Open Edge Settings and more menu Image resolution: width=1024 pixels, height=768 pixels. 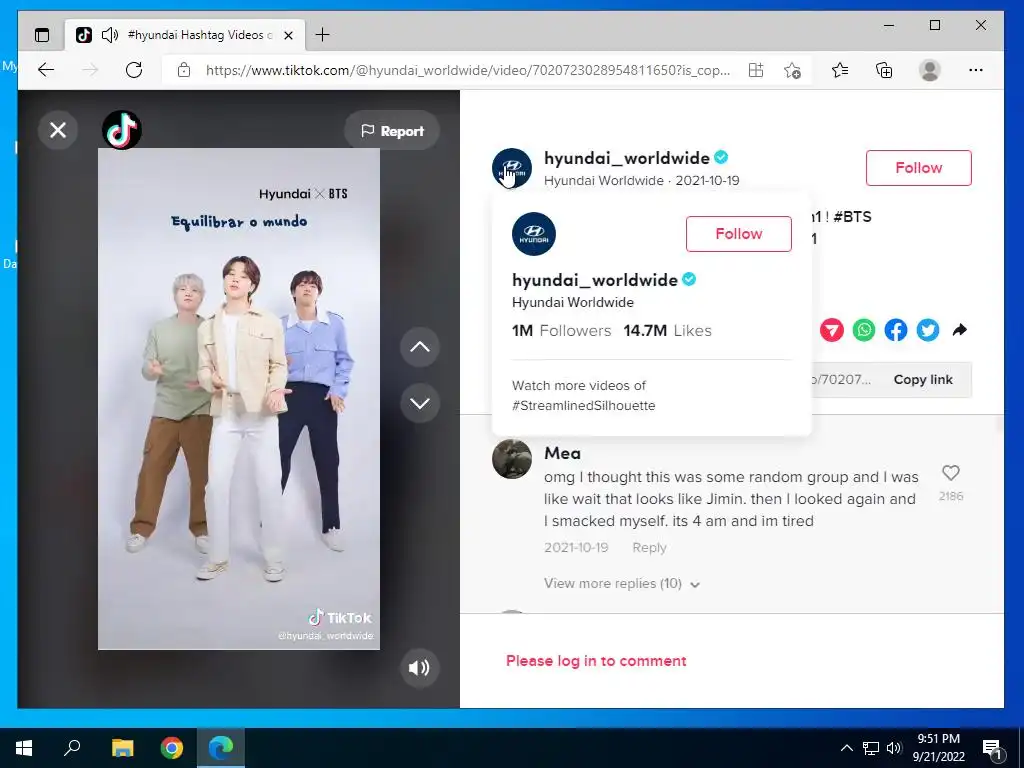point(976,70)
